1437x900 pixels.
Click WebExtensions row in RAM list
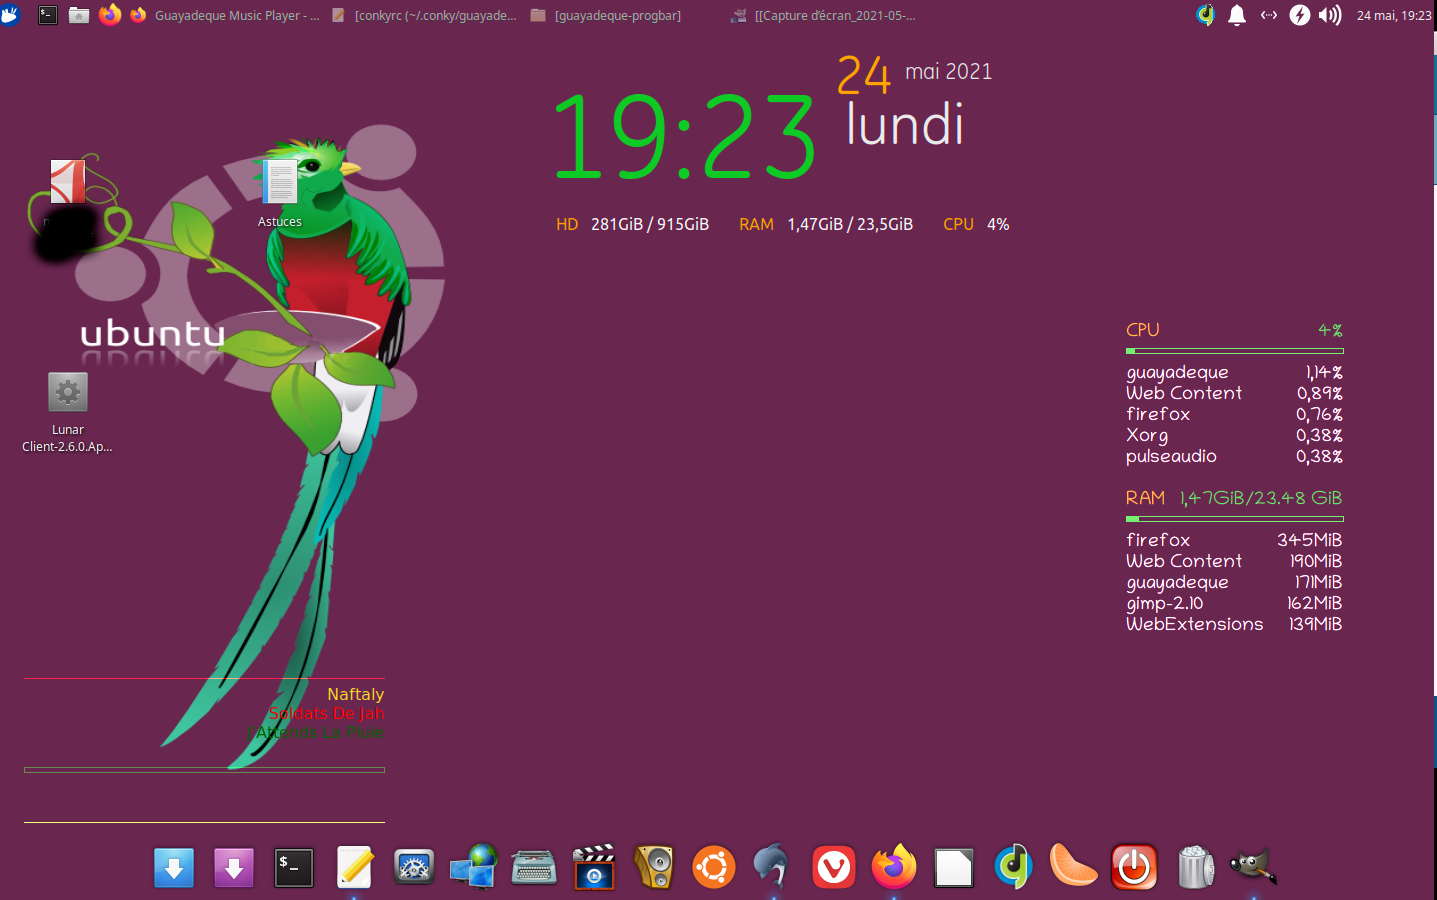(1234, 624)
